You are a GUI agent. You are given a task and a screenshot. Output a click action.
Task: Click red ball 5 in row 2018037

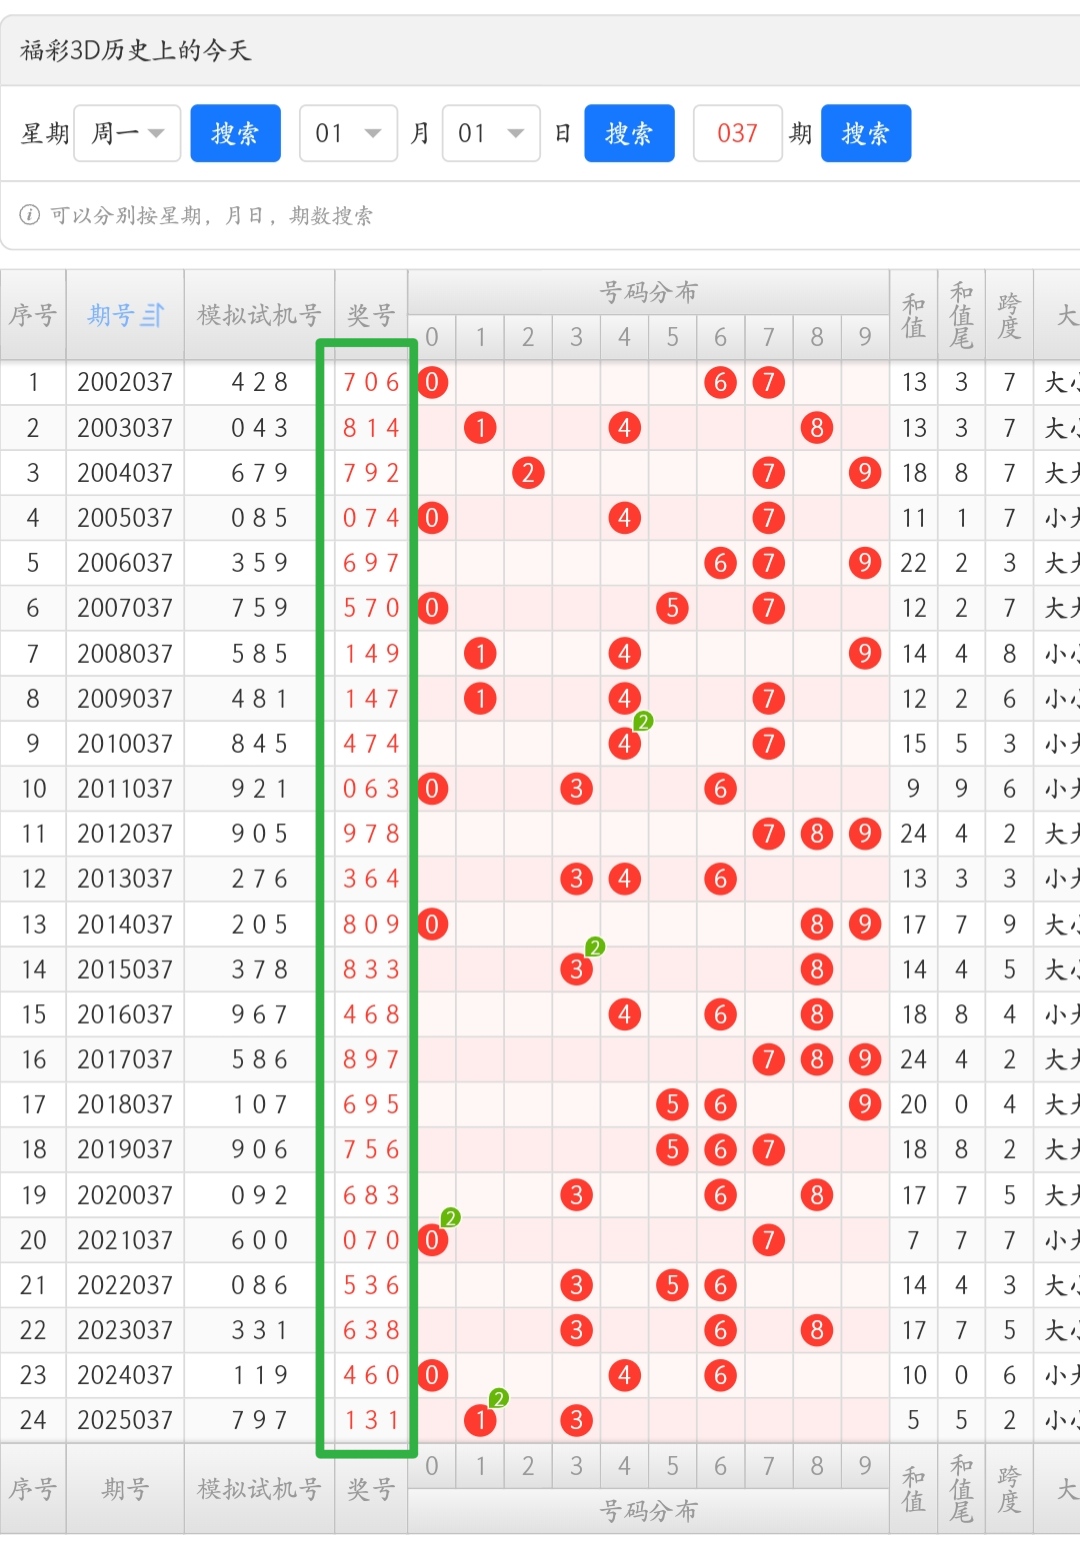click(672, 1104)
